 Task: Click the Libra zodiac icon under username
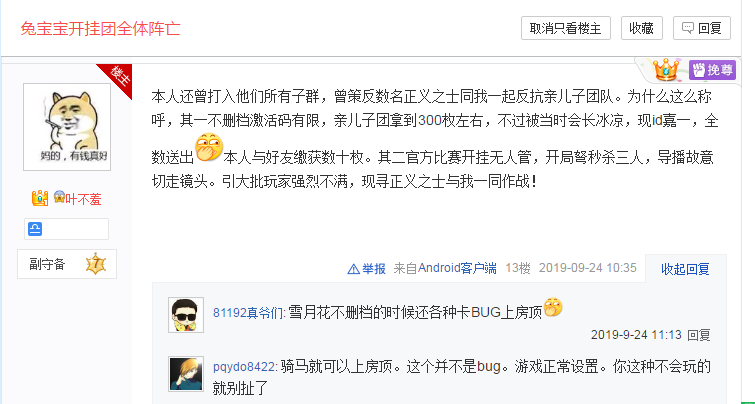pyautogui.click(x=35, y=229)
